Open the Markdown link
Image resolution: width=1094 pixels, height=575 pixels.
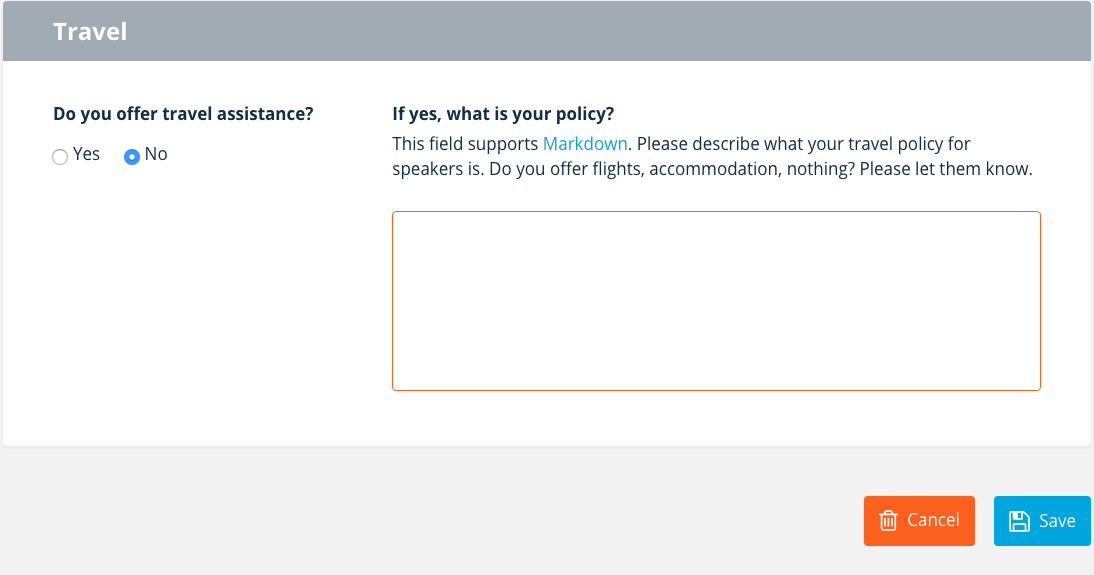pos(585,144)
